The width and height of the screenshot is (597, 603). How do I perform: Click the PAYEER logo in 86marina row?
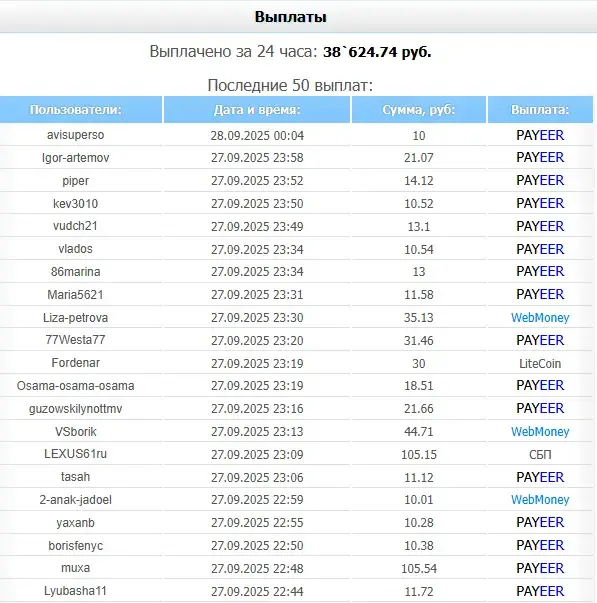pyautogui.click(x=540, y=272)
